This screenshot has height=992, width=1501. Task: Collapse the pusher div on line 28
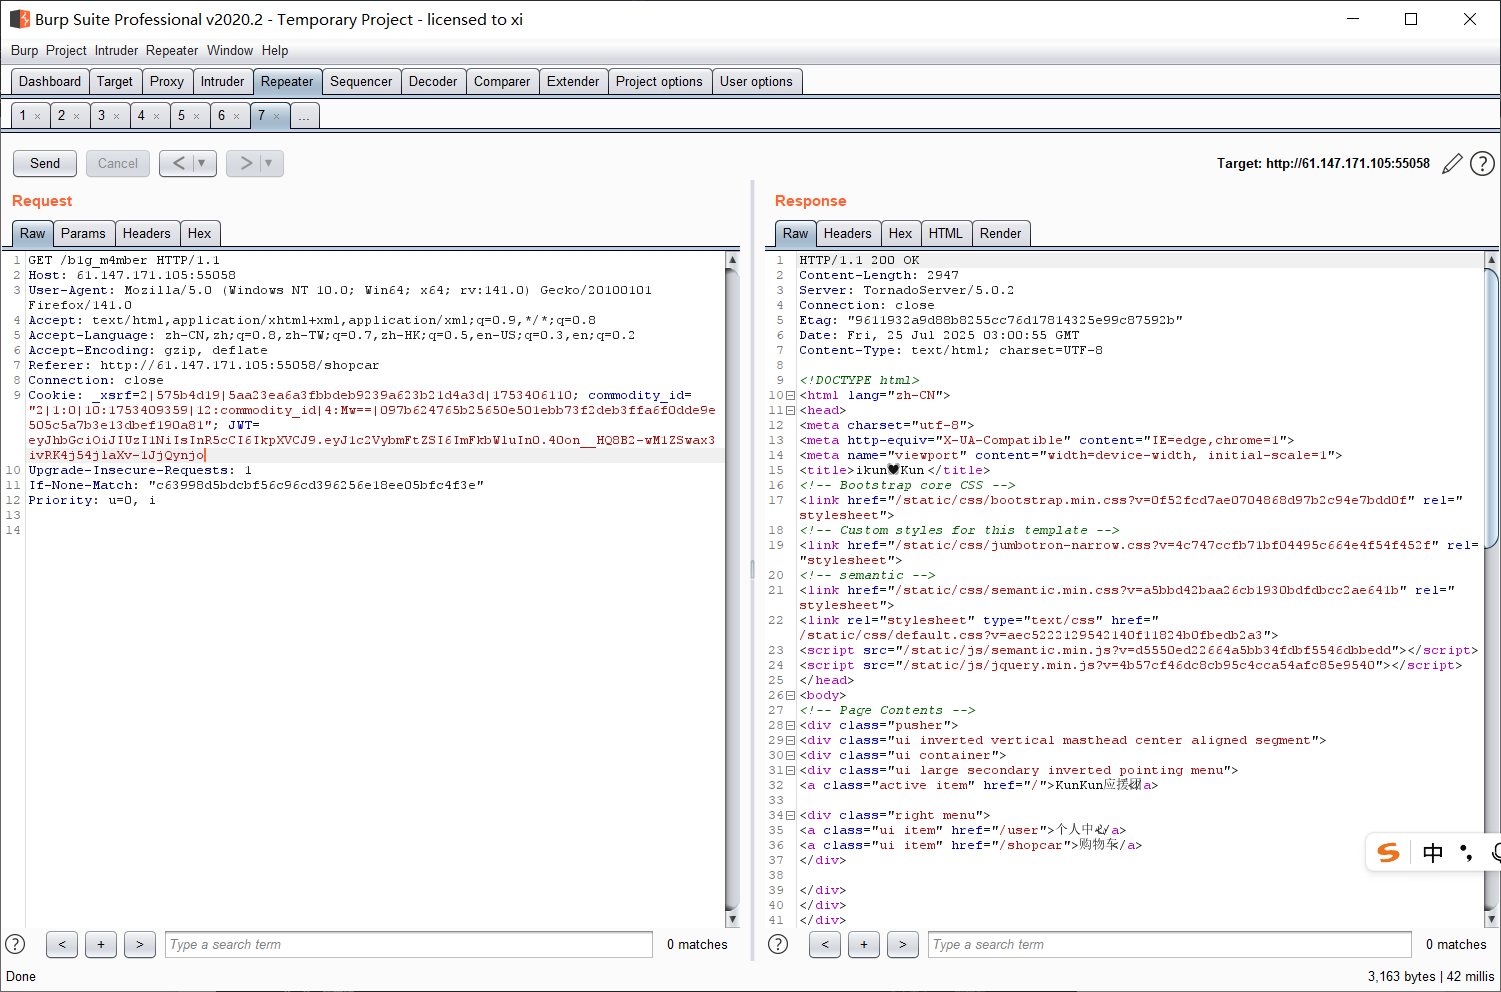(791, 726)
